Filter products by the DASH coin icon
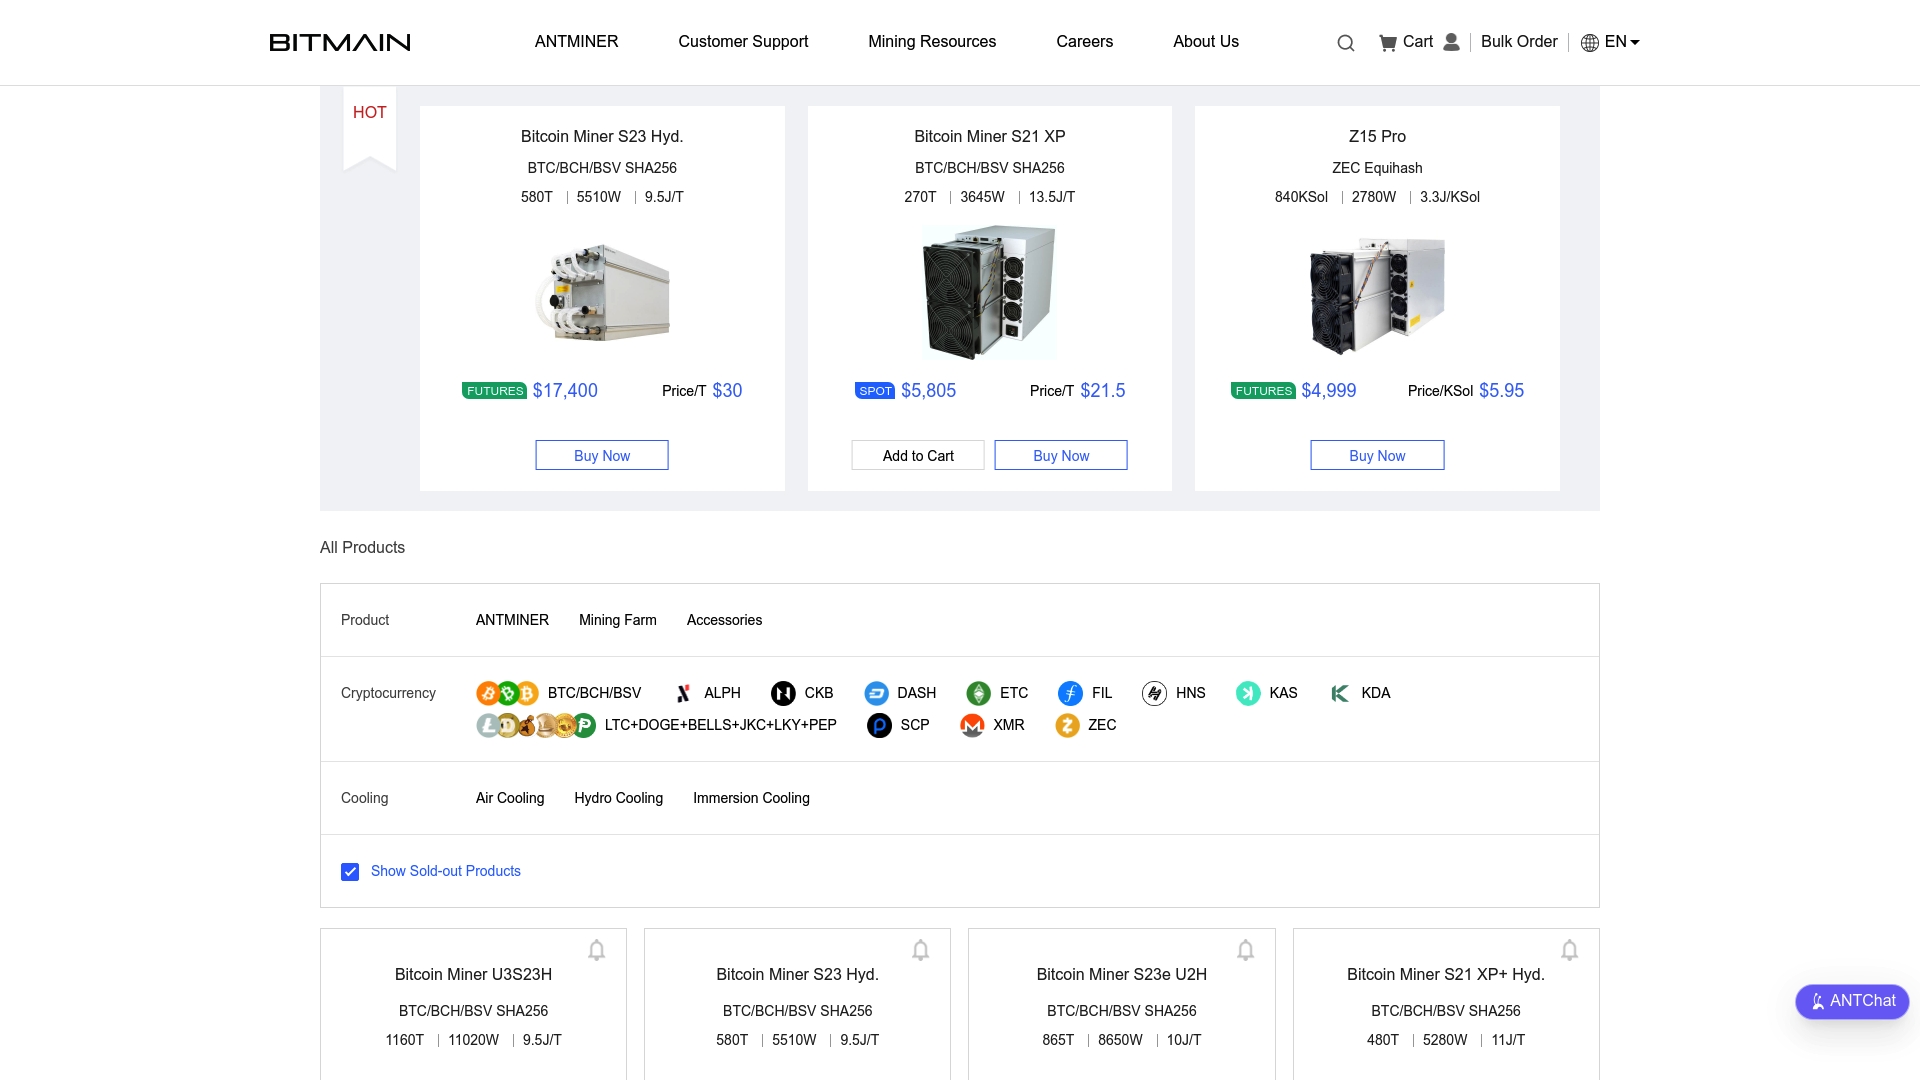1920x1080 pixels. [x=877, y=693]
